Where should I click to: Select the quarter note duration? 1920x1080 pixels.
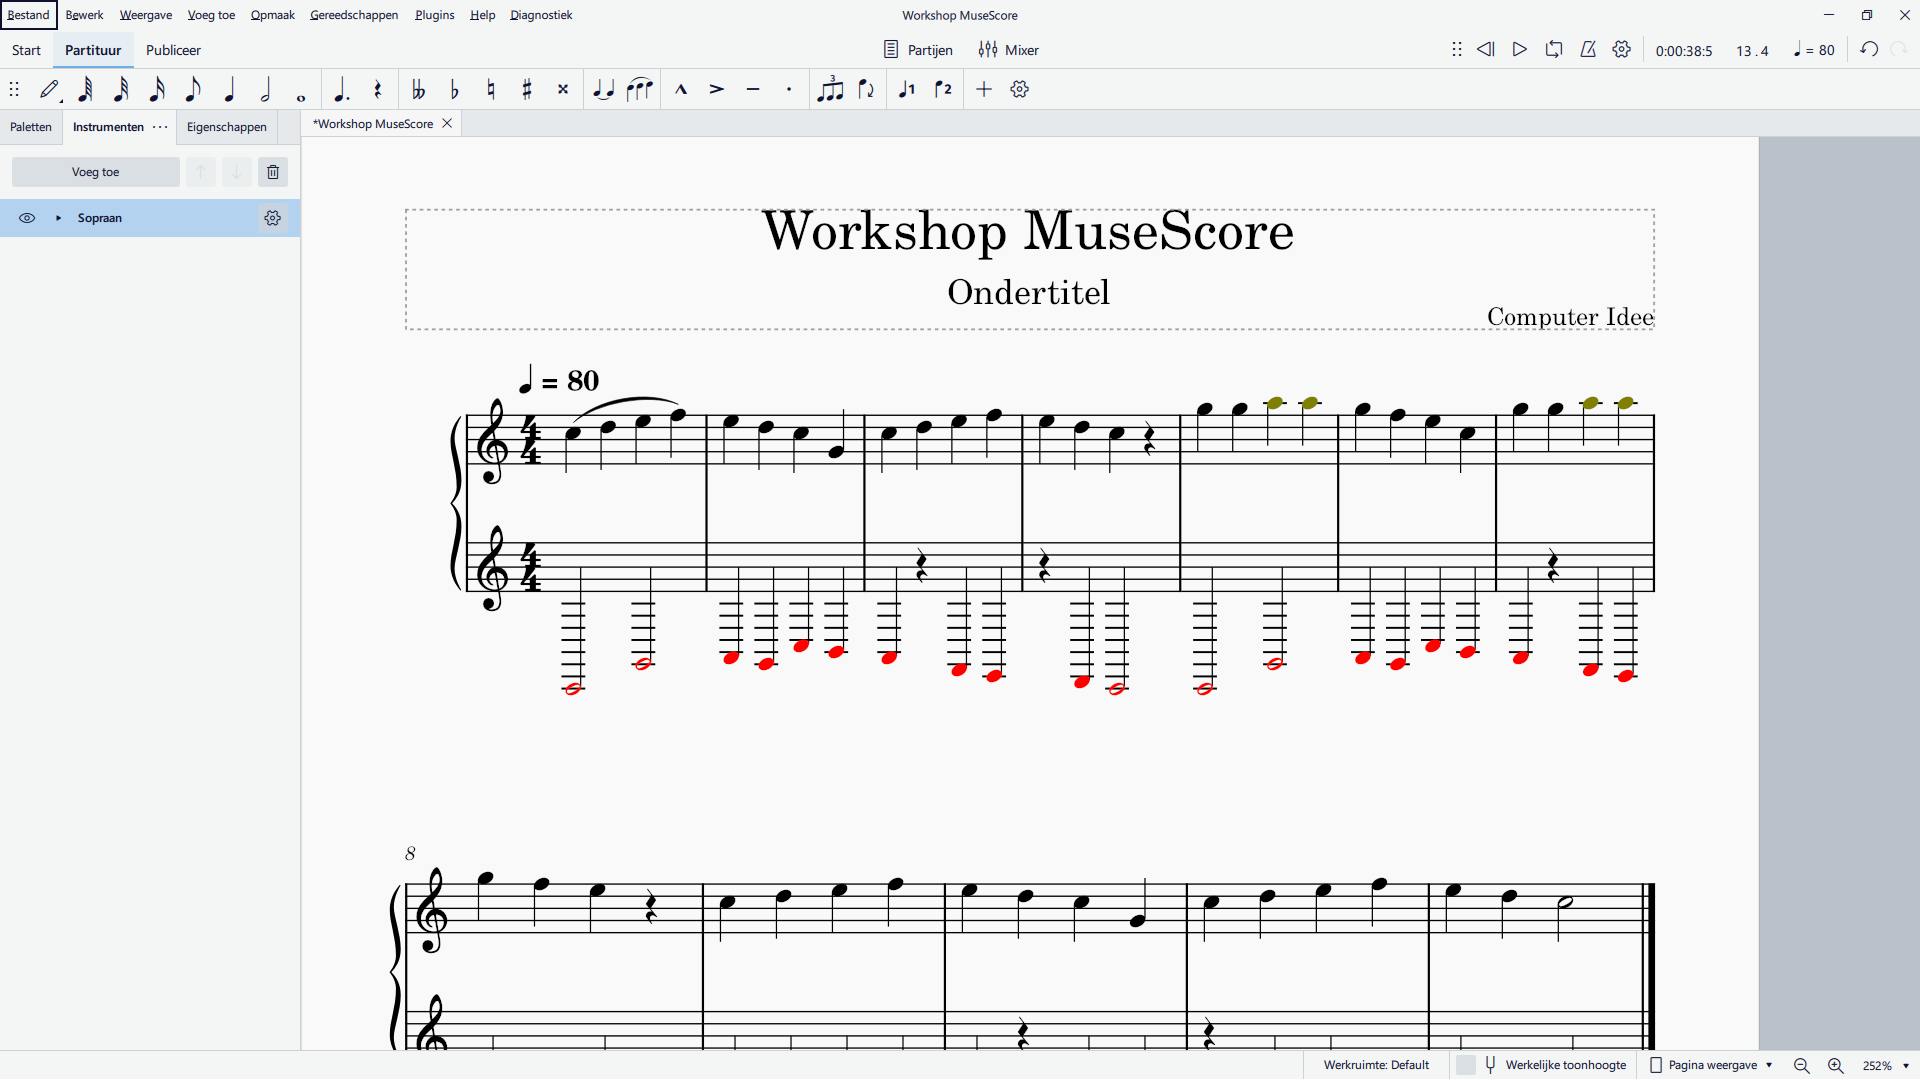[229, 90]
